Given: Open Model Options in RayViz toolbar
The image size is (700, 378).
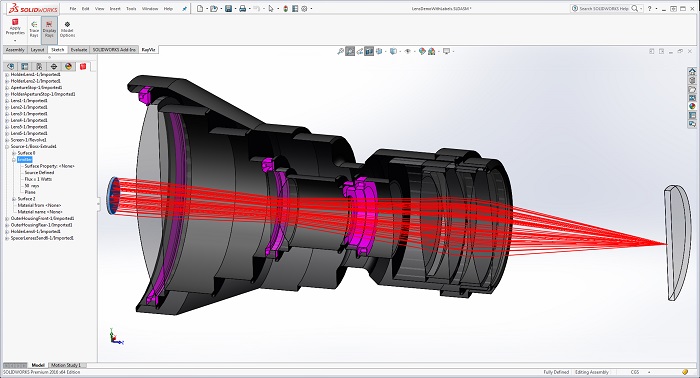Looking at the screenshot, I should (x=67, y=29).
